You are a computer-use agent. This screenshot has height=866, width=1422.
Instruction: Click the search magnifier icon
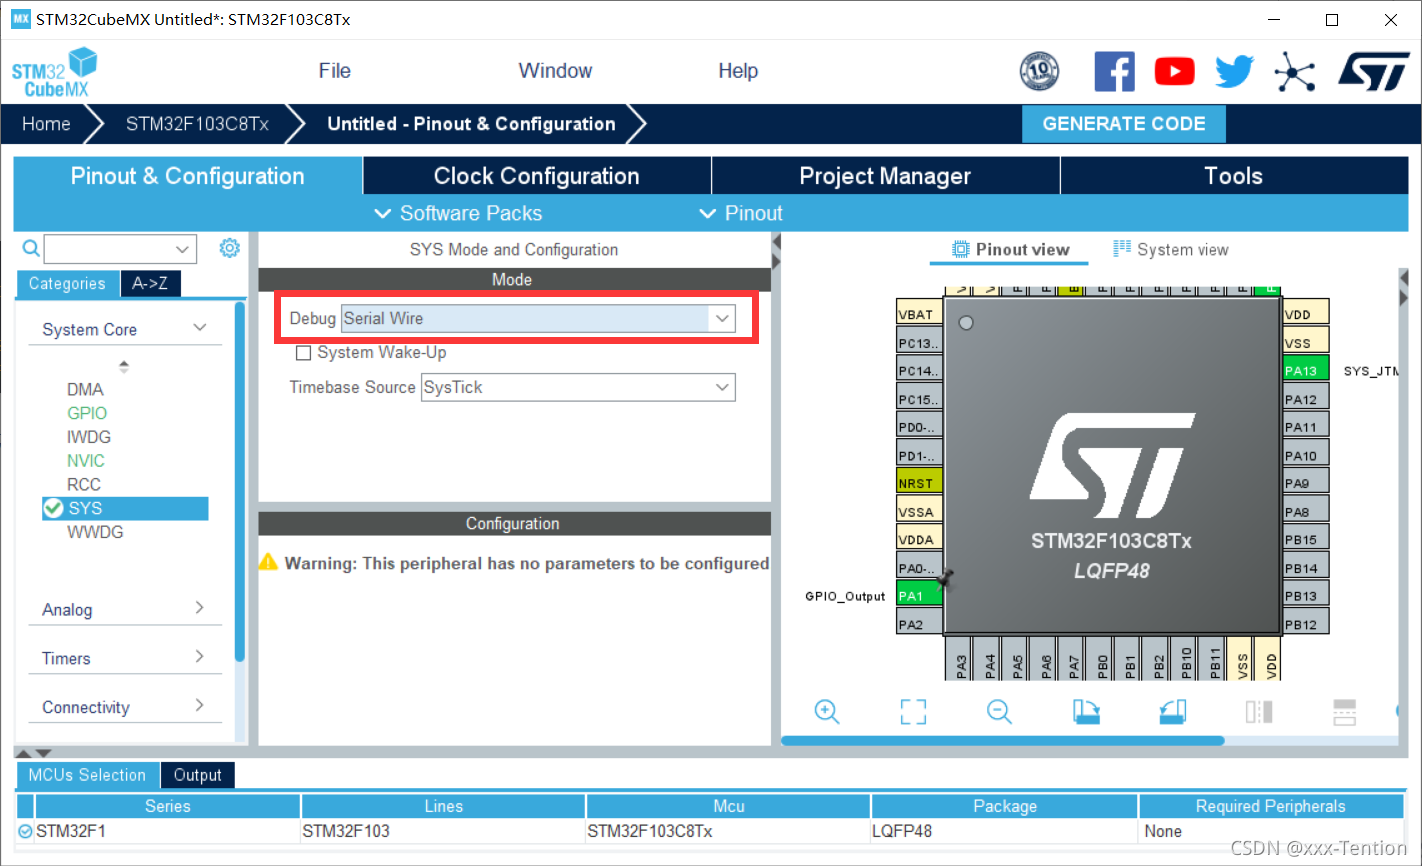[31, 248]
